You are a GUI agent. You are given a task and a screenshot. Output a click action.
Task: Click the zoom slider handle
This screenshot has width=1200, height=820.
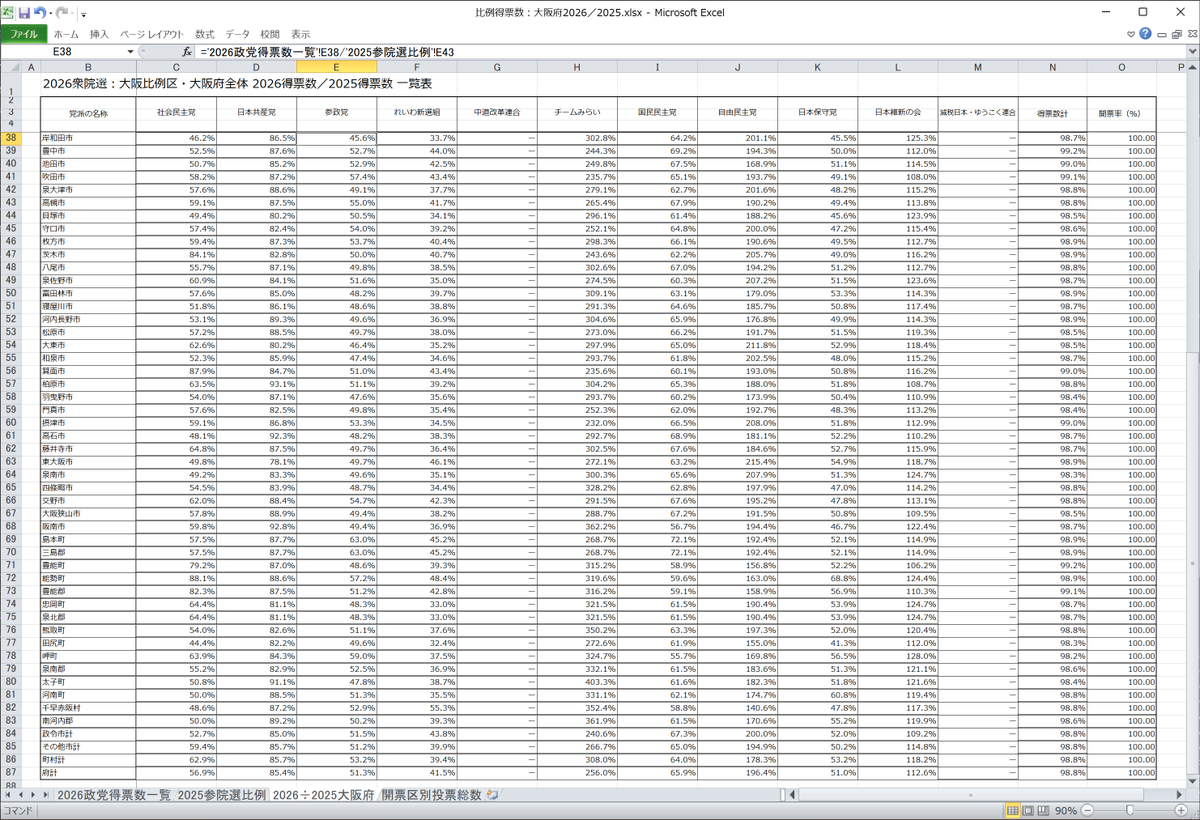pos(1128,810)
